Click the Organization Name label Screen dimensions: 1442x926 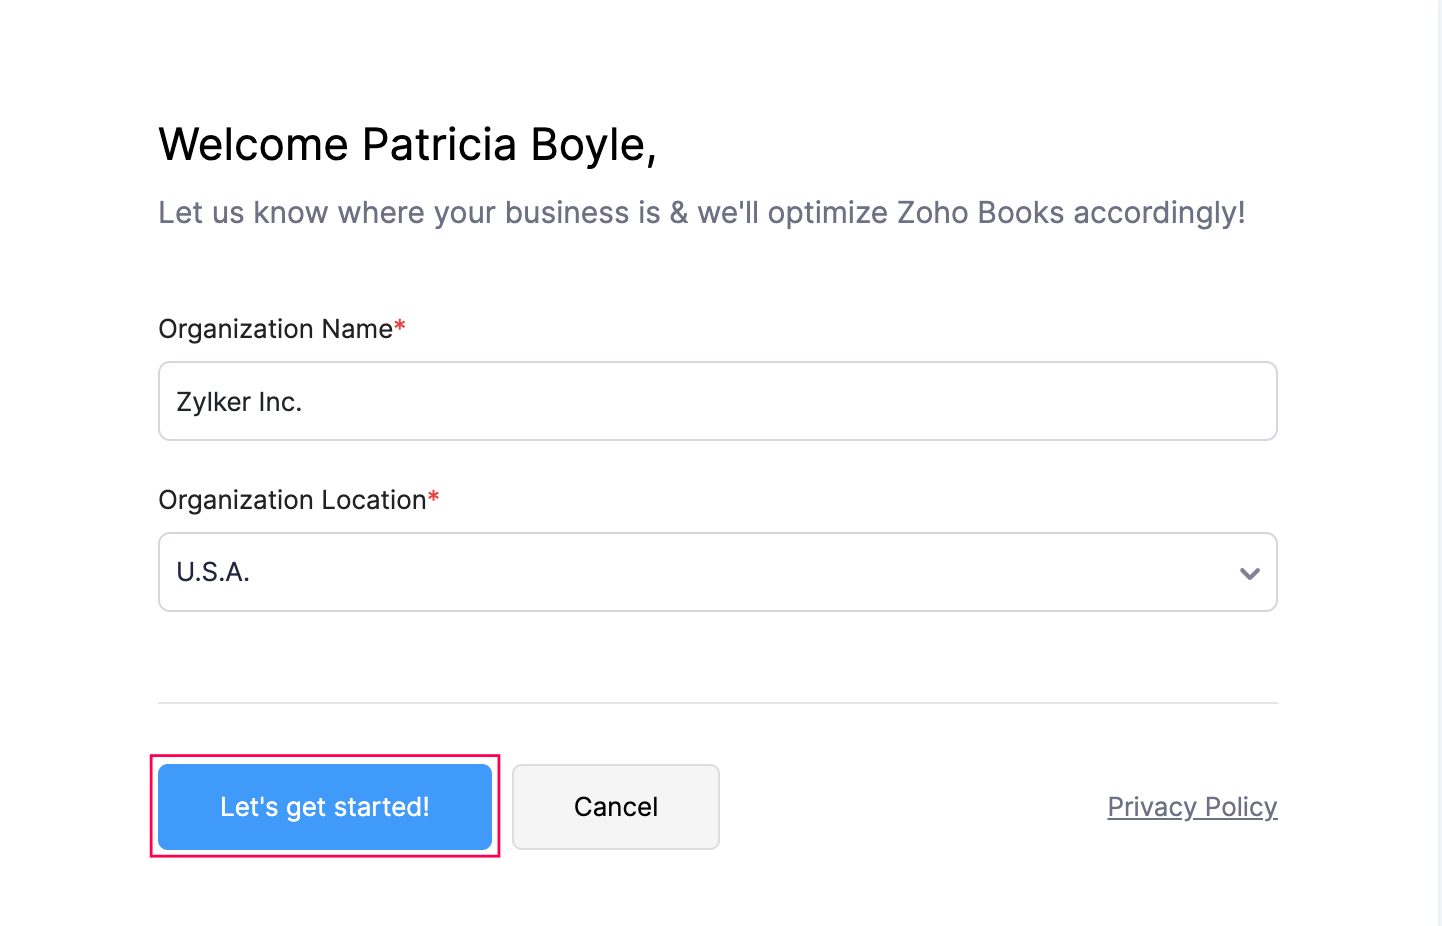(275, 329)
